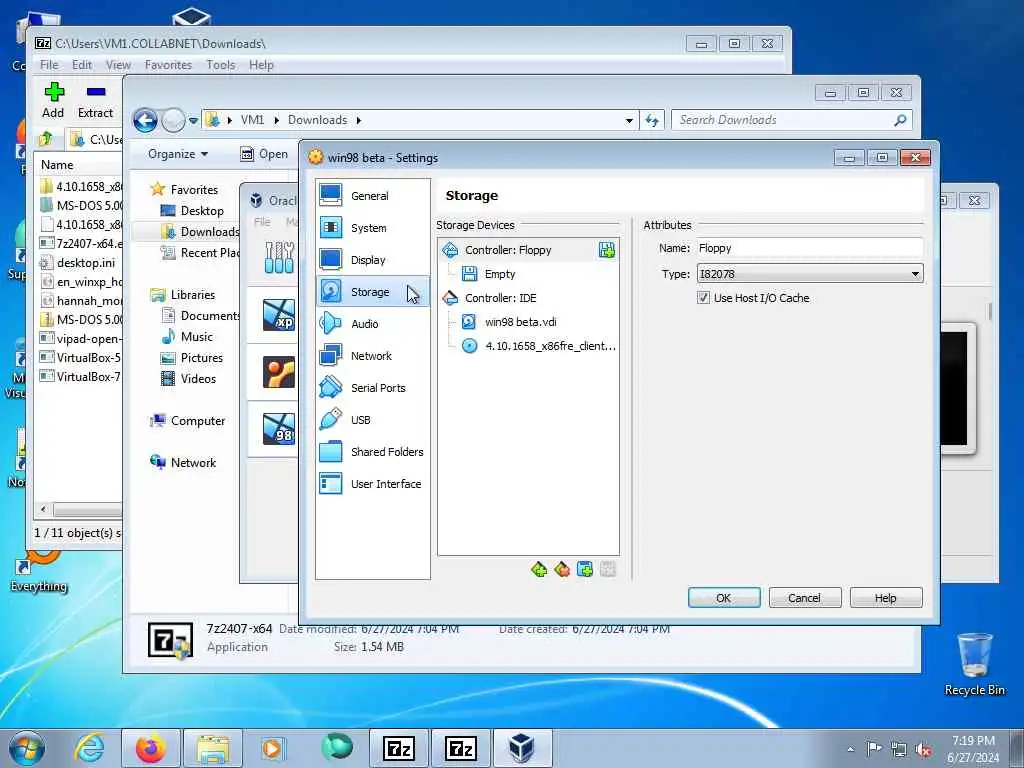
Task: Show hidden system tray icons
Action: 850,750
